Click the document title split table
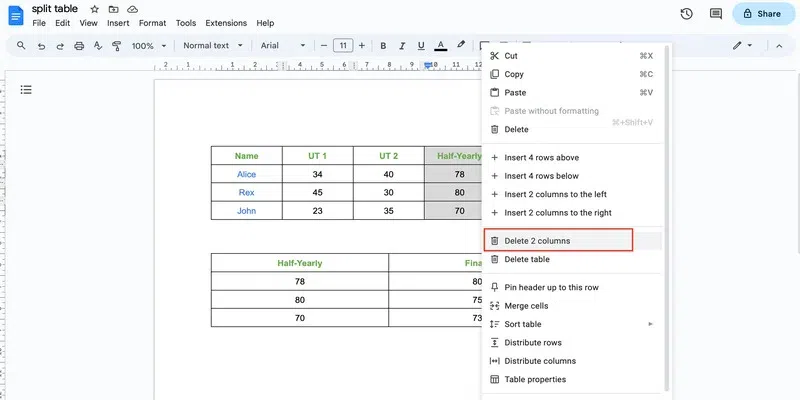 [x=55, y=9]
